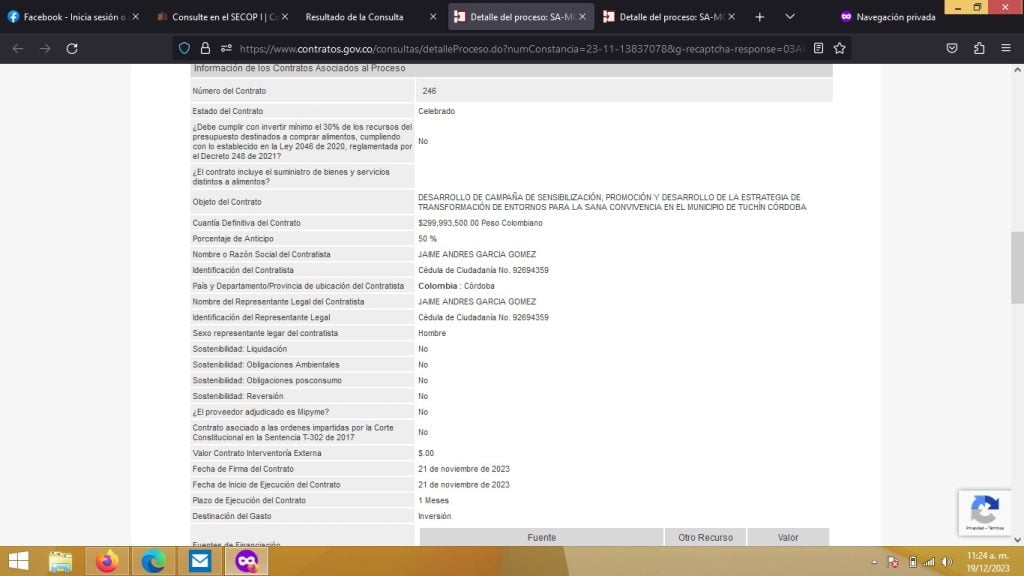Go back to the previous page
Screen dimensions: 1024x576
tap(18, 48)
